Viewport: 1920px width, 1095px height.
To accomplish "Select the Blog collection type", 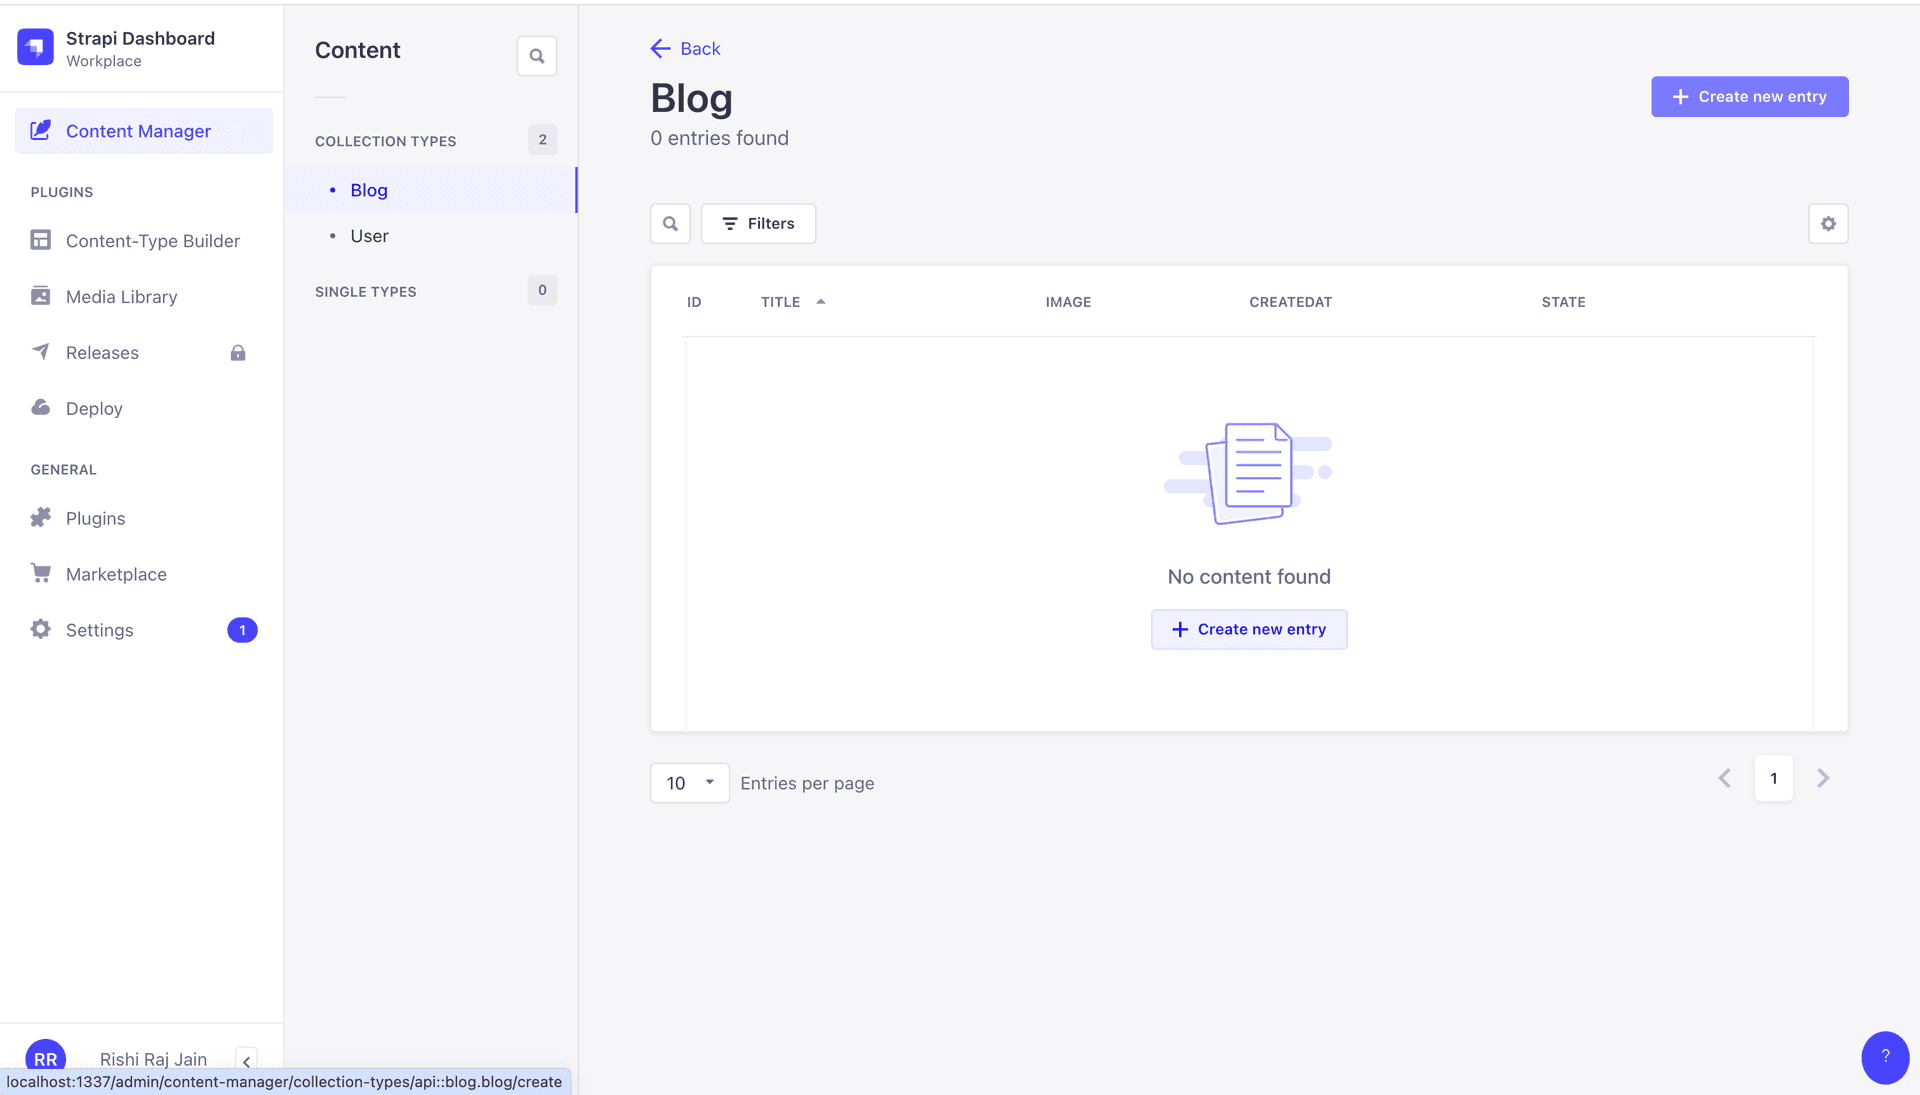I will click(x=368, y=190).
